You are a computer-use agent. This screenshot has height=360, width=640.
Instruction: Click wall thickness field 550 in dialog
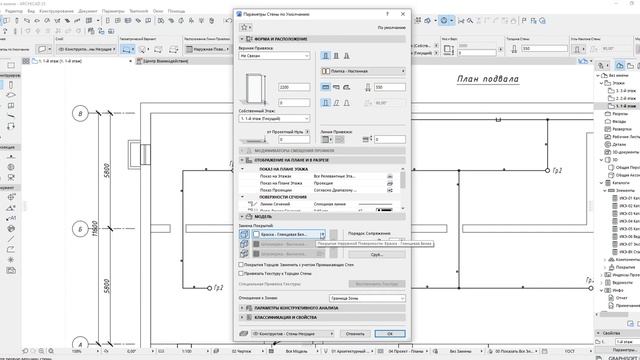tap(390, 87)
